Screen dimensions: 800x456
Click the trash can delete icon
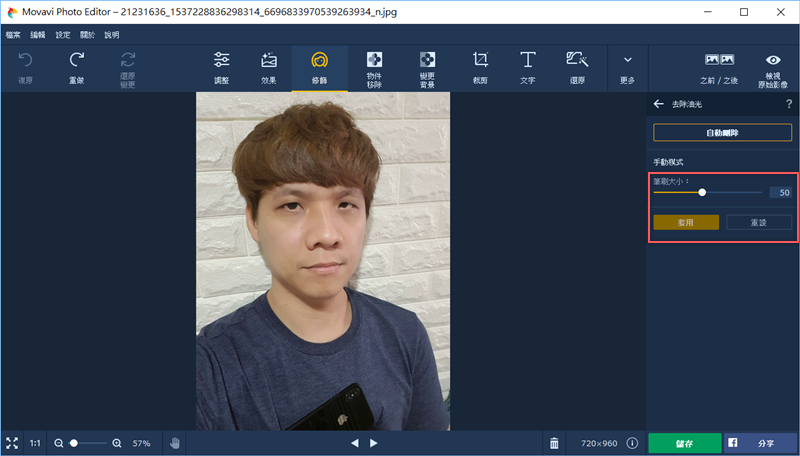coord(554,443)
